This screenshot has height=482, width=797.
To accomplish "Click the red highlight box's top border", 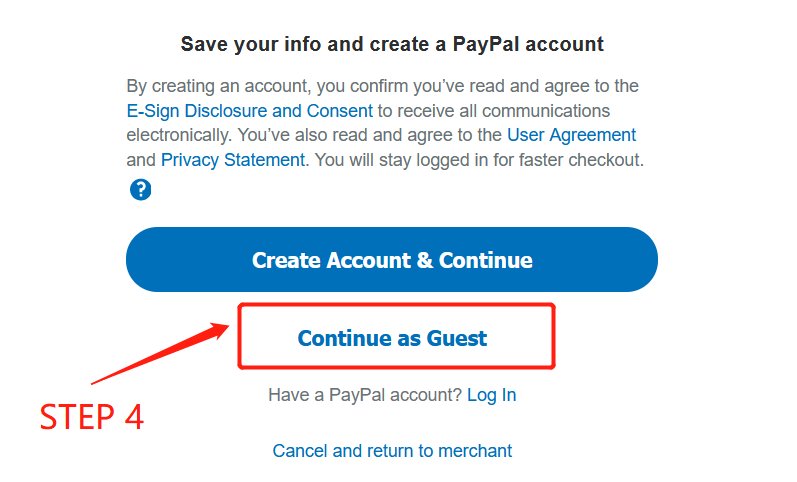I will tap(395, 305).
